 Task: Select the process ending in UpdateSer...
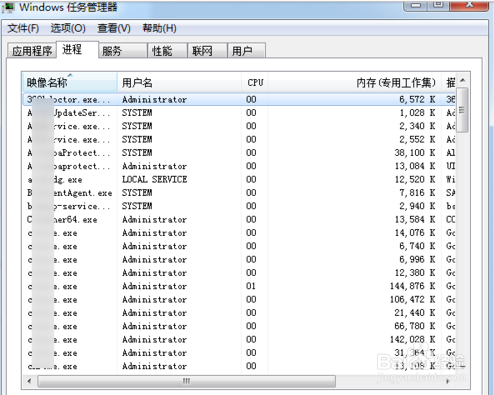click(x=239, y=113)
